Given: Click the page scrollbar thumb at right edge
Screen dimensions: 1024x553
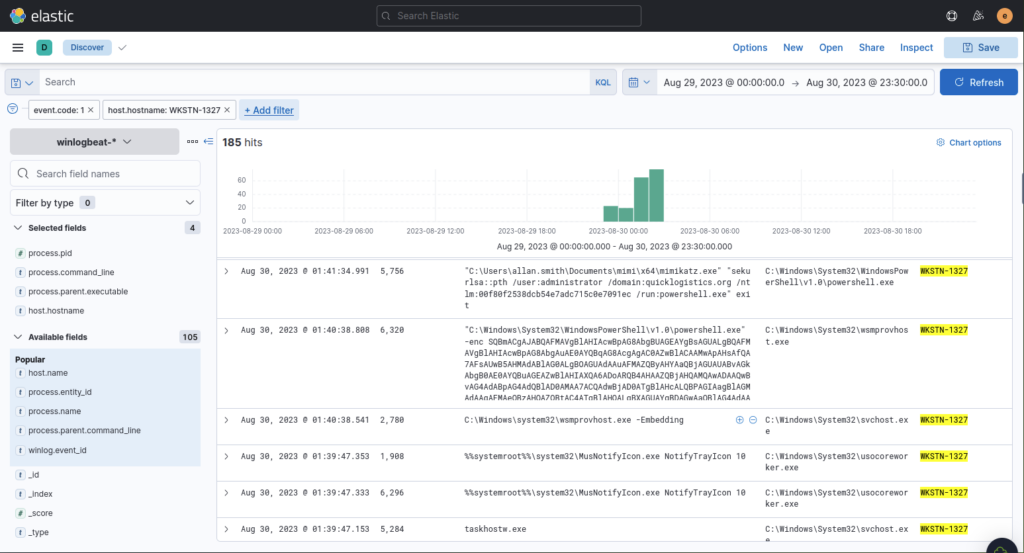Looking at the screenshot, I should coord(1022,188).
